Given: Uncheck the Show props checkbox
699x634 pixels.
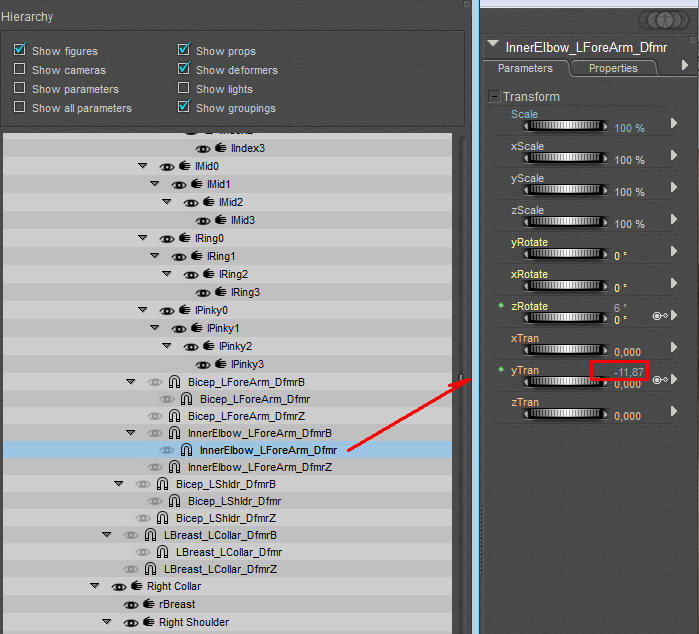Looking at the screenshot, I should point(184,49).
